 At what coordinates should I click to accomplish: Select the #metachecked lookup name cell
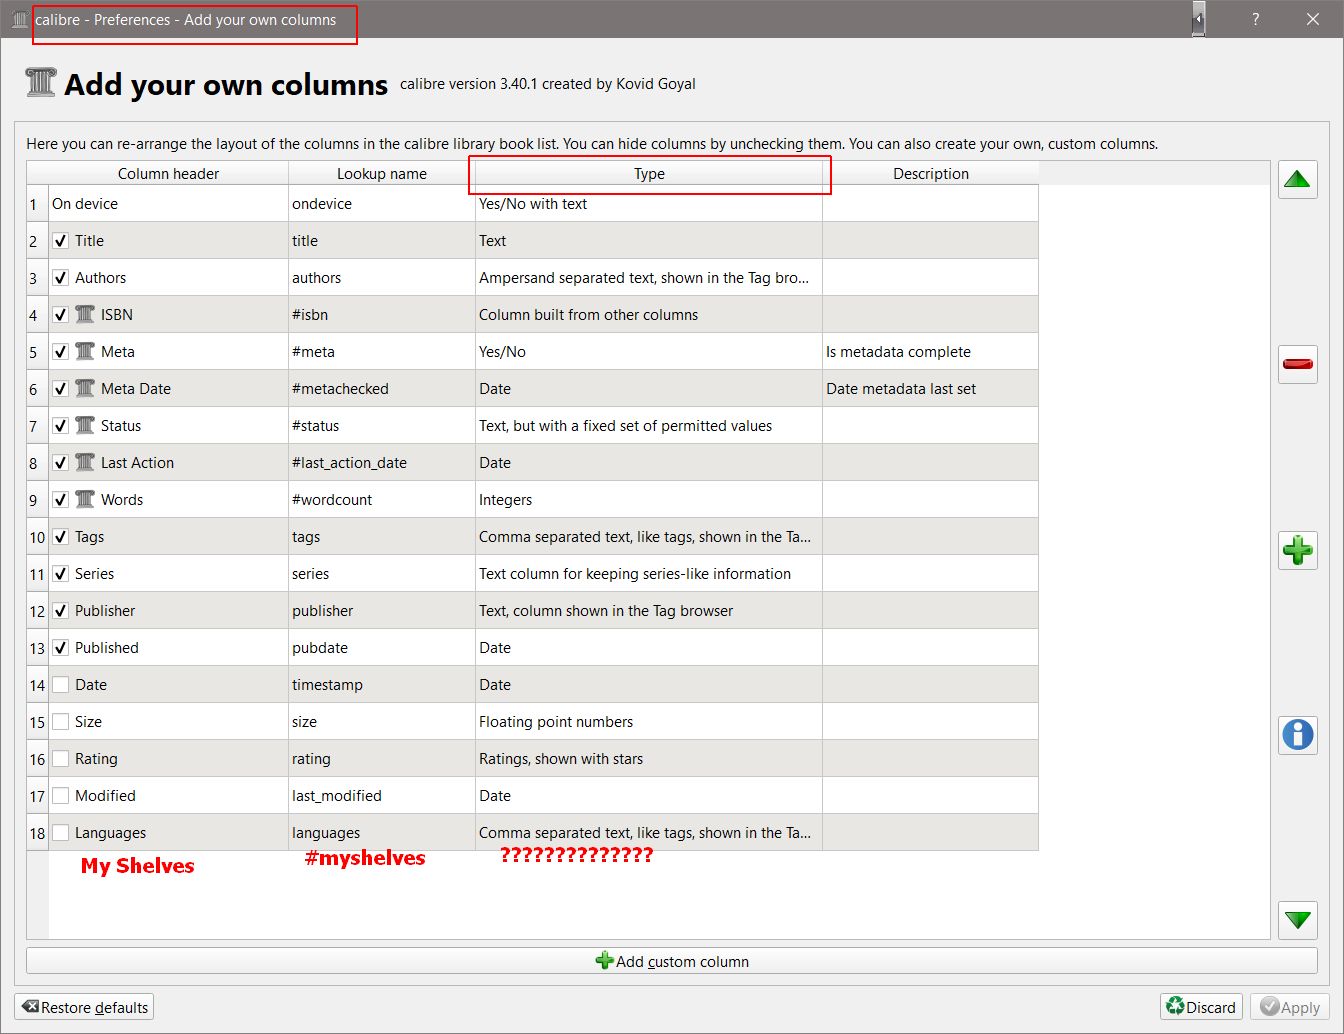[x=382, y=389]
